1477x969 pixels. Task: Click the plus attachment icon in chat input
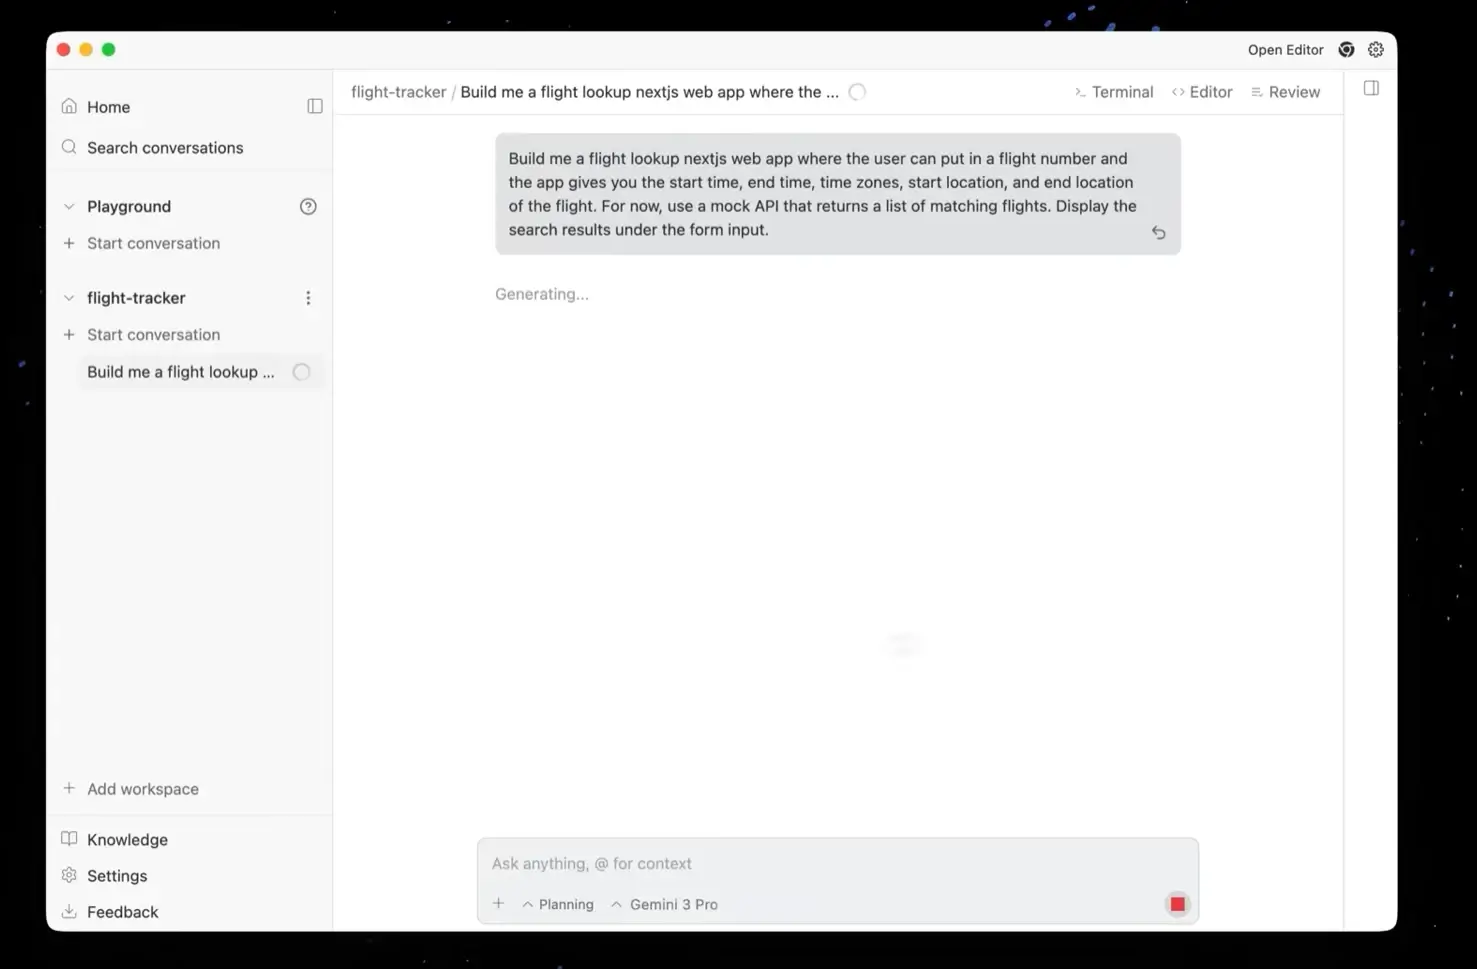click(x=498, y=904)
